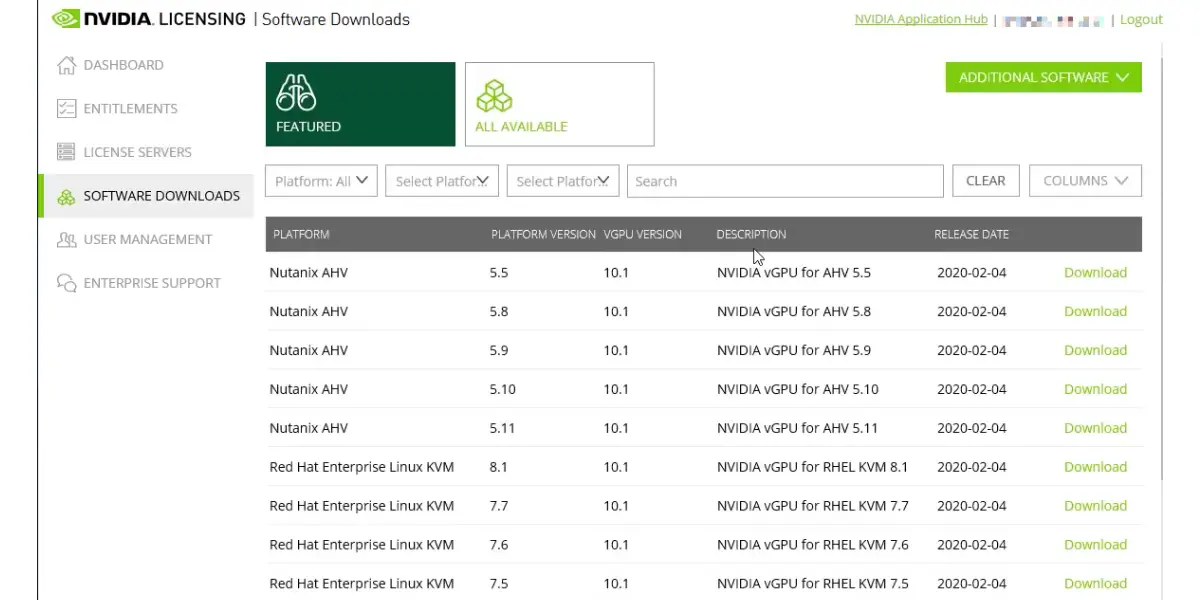The height and width of the screenshot is (600, 1200).
Task: Select release date of the AHV 5.9 row
Action: tap(972, 350)
